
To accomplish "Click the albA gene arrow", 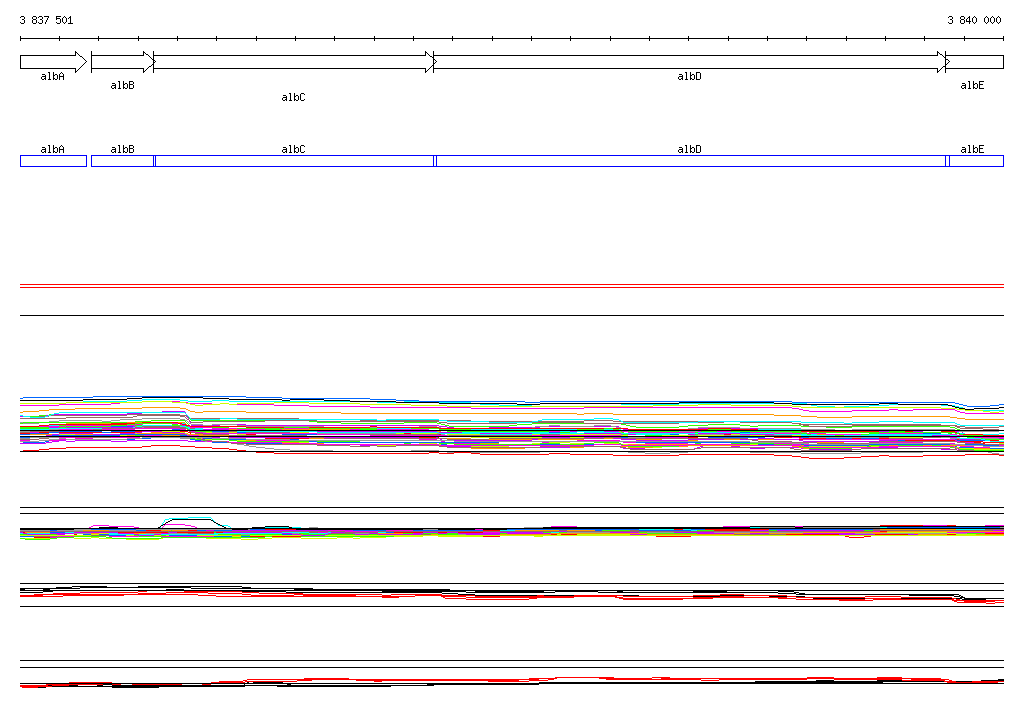I will [54, 62].
